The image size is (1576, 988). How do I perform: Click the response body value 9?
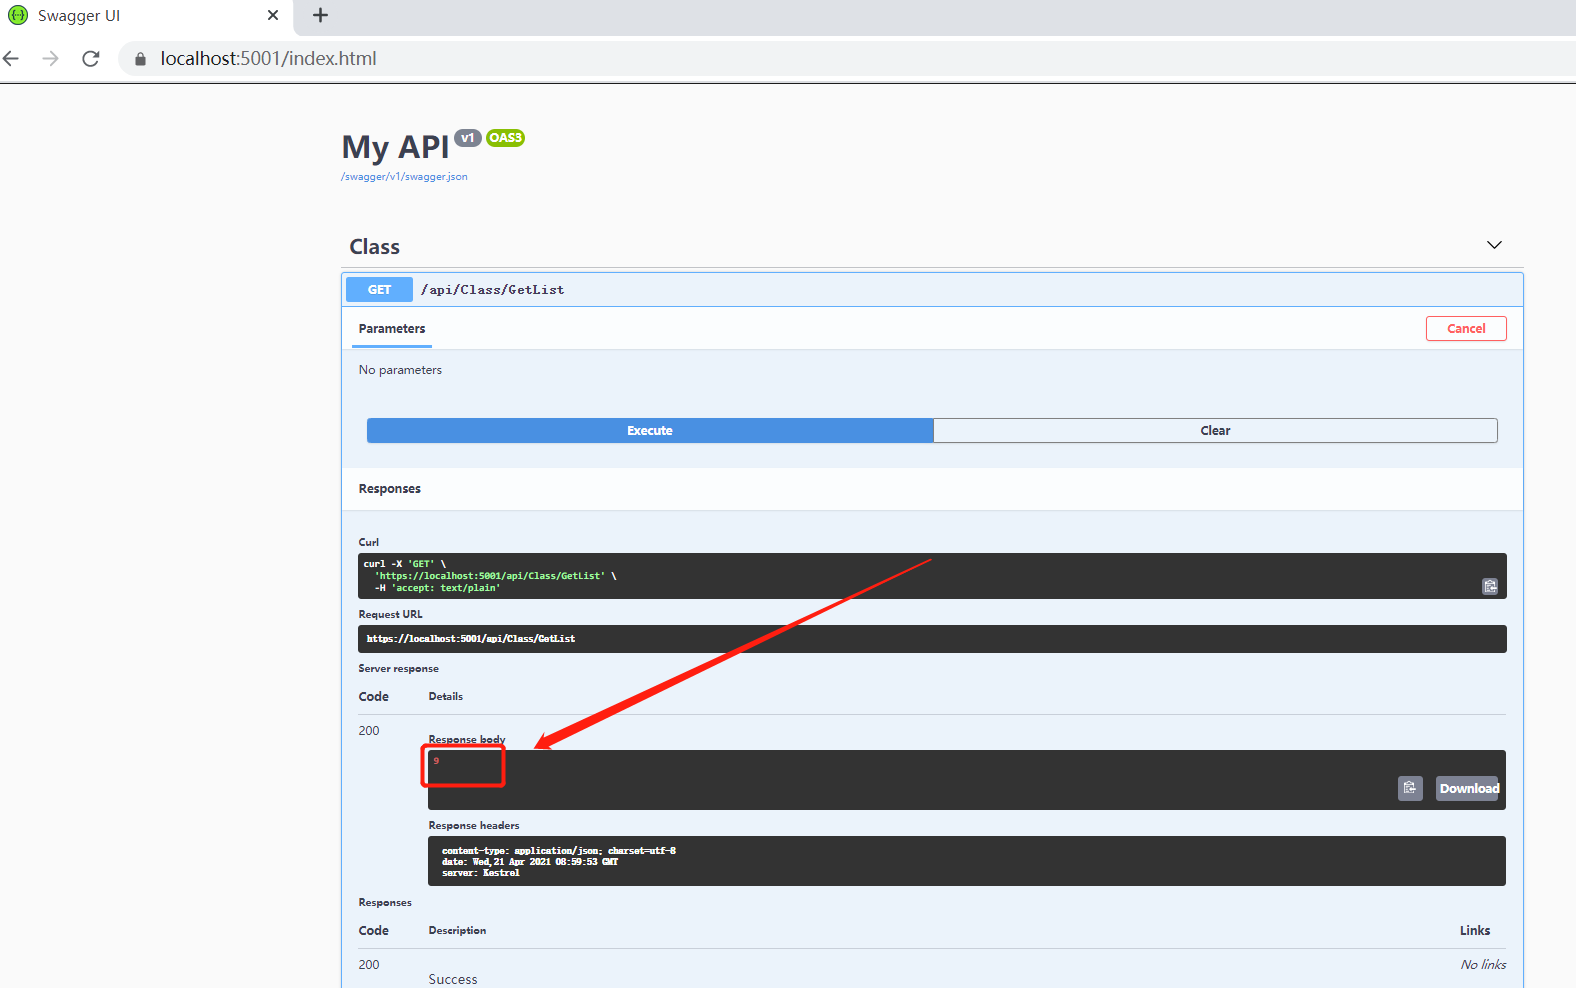[436, 761]
